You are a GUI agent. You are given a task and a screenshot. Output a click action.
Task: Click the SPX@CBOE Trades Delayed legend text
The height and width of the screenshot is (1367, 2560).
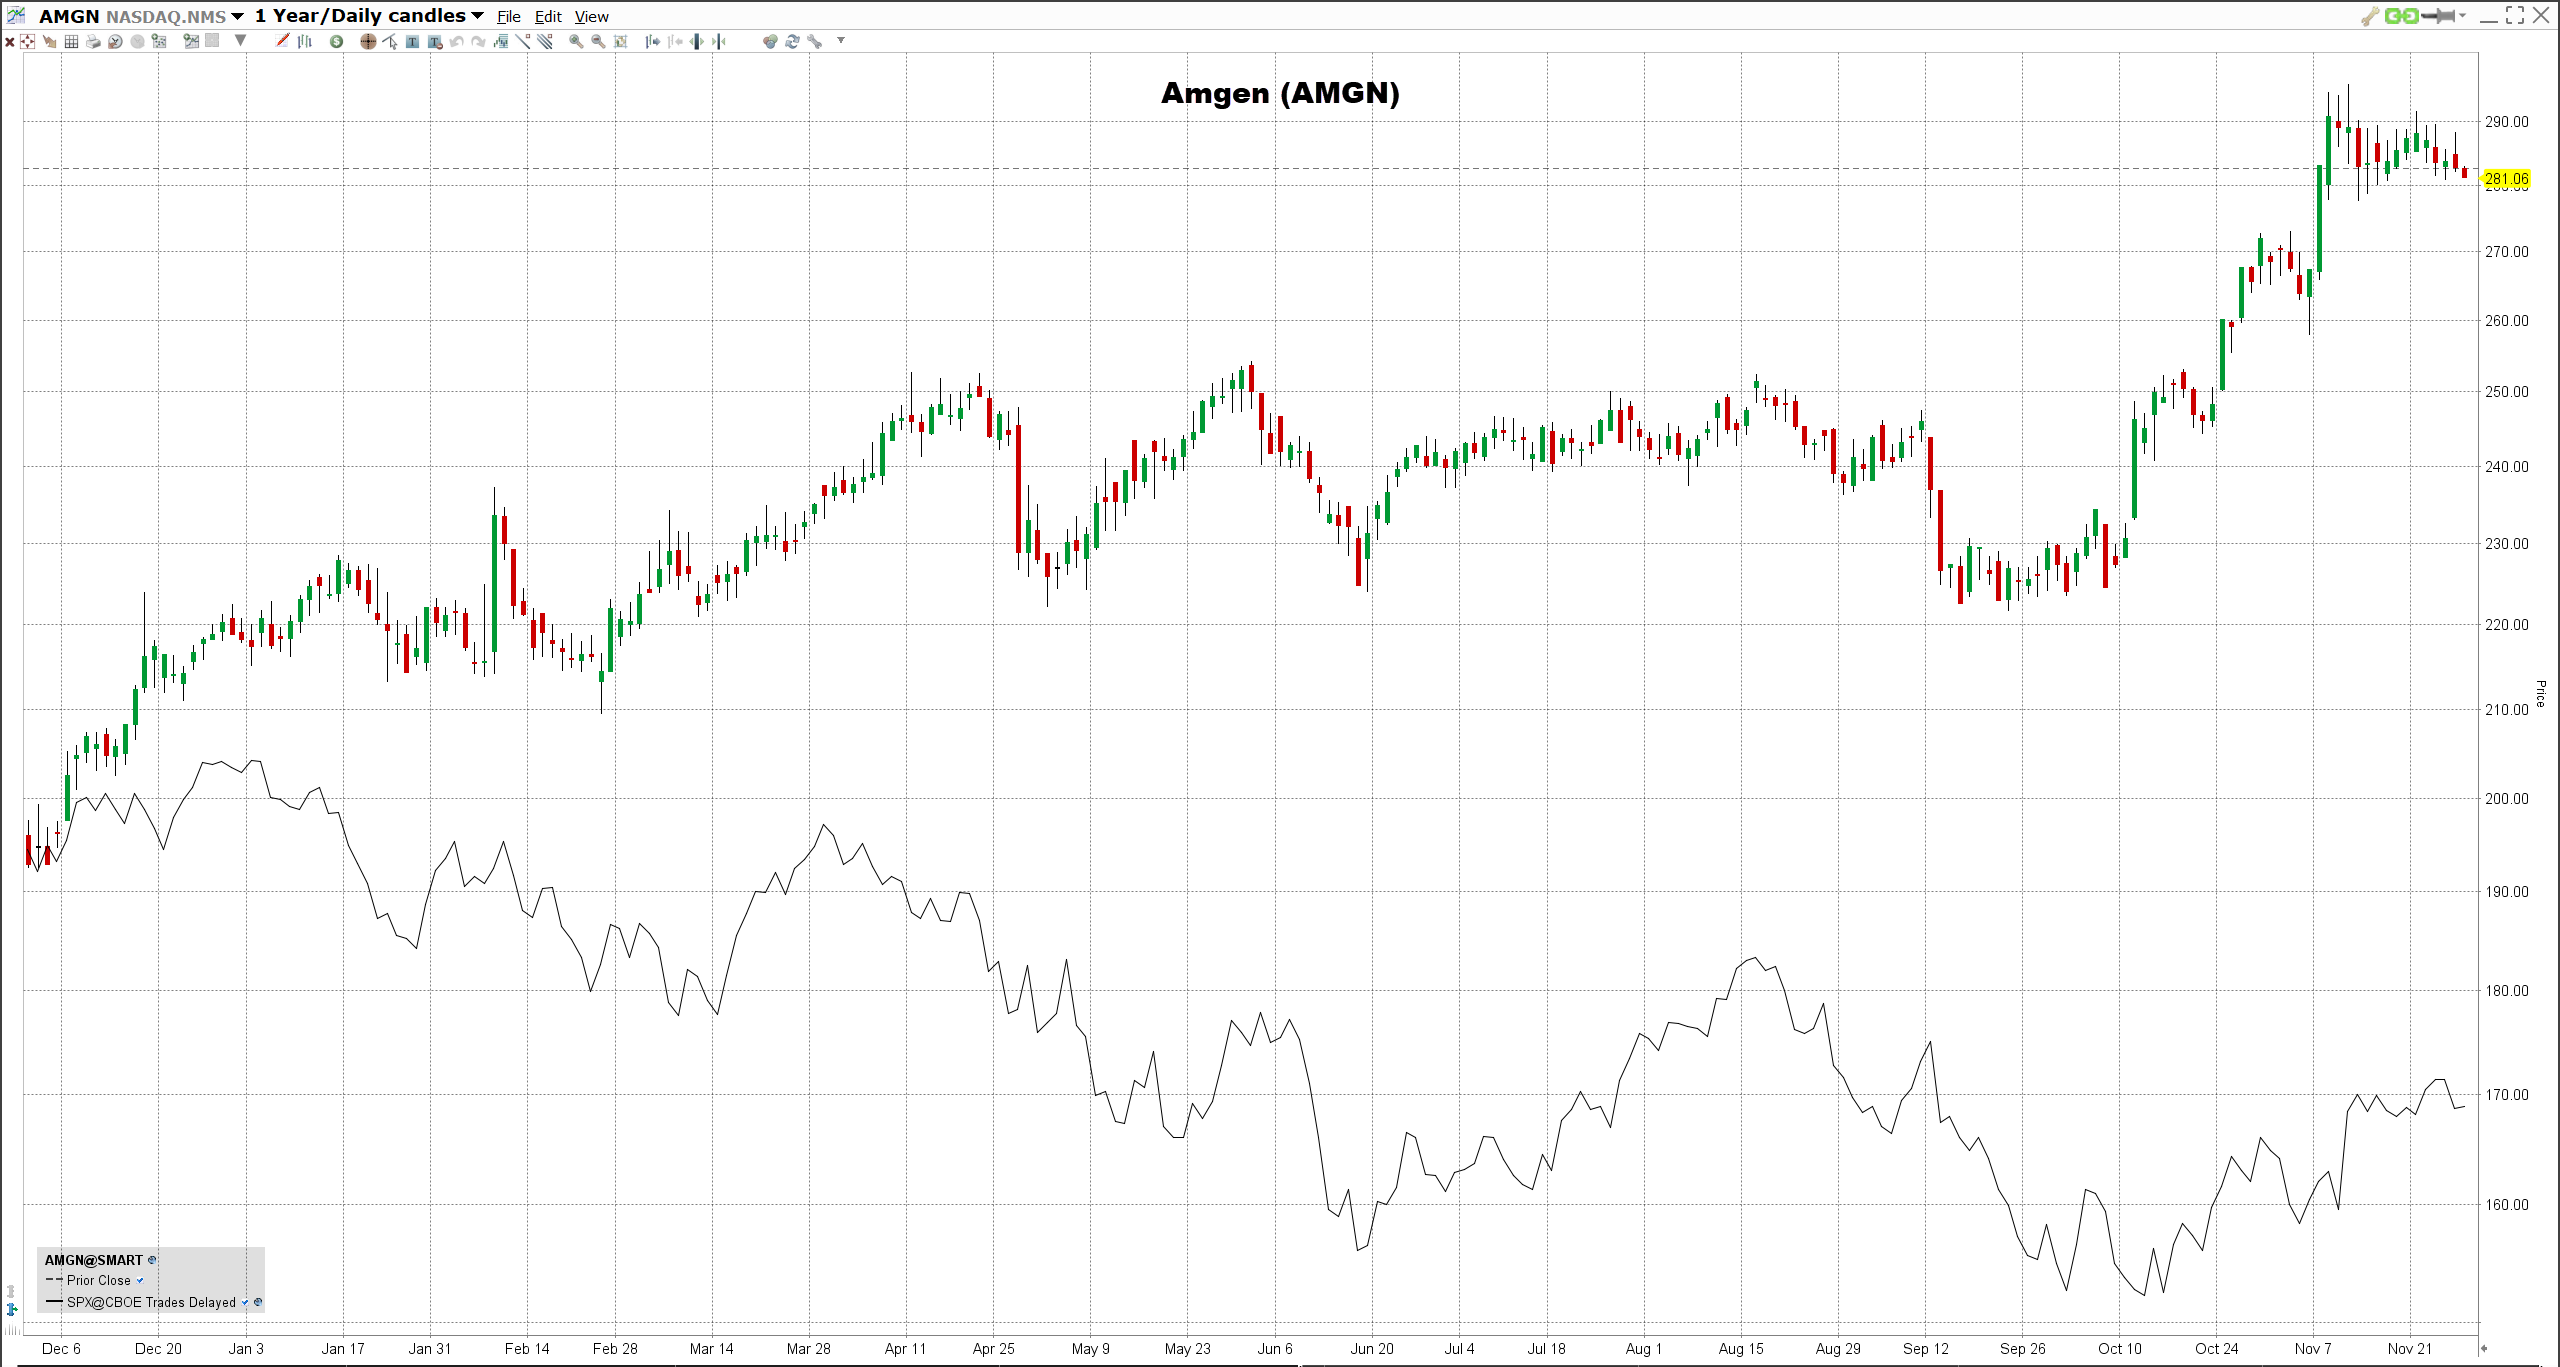pyautogui.click(x=151, y=1302)
